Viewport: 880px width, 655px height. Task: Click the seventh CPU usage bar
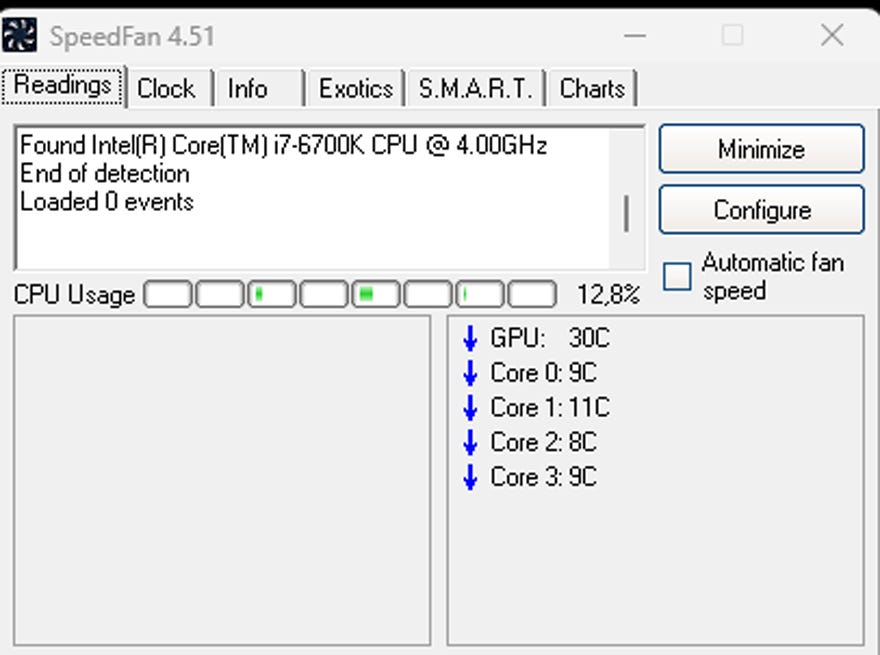pyautogui.click(x=480, y=294)
